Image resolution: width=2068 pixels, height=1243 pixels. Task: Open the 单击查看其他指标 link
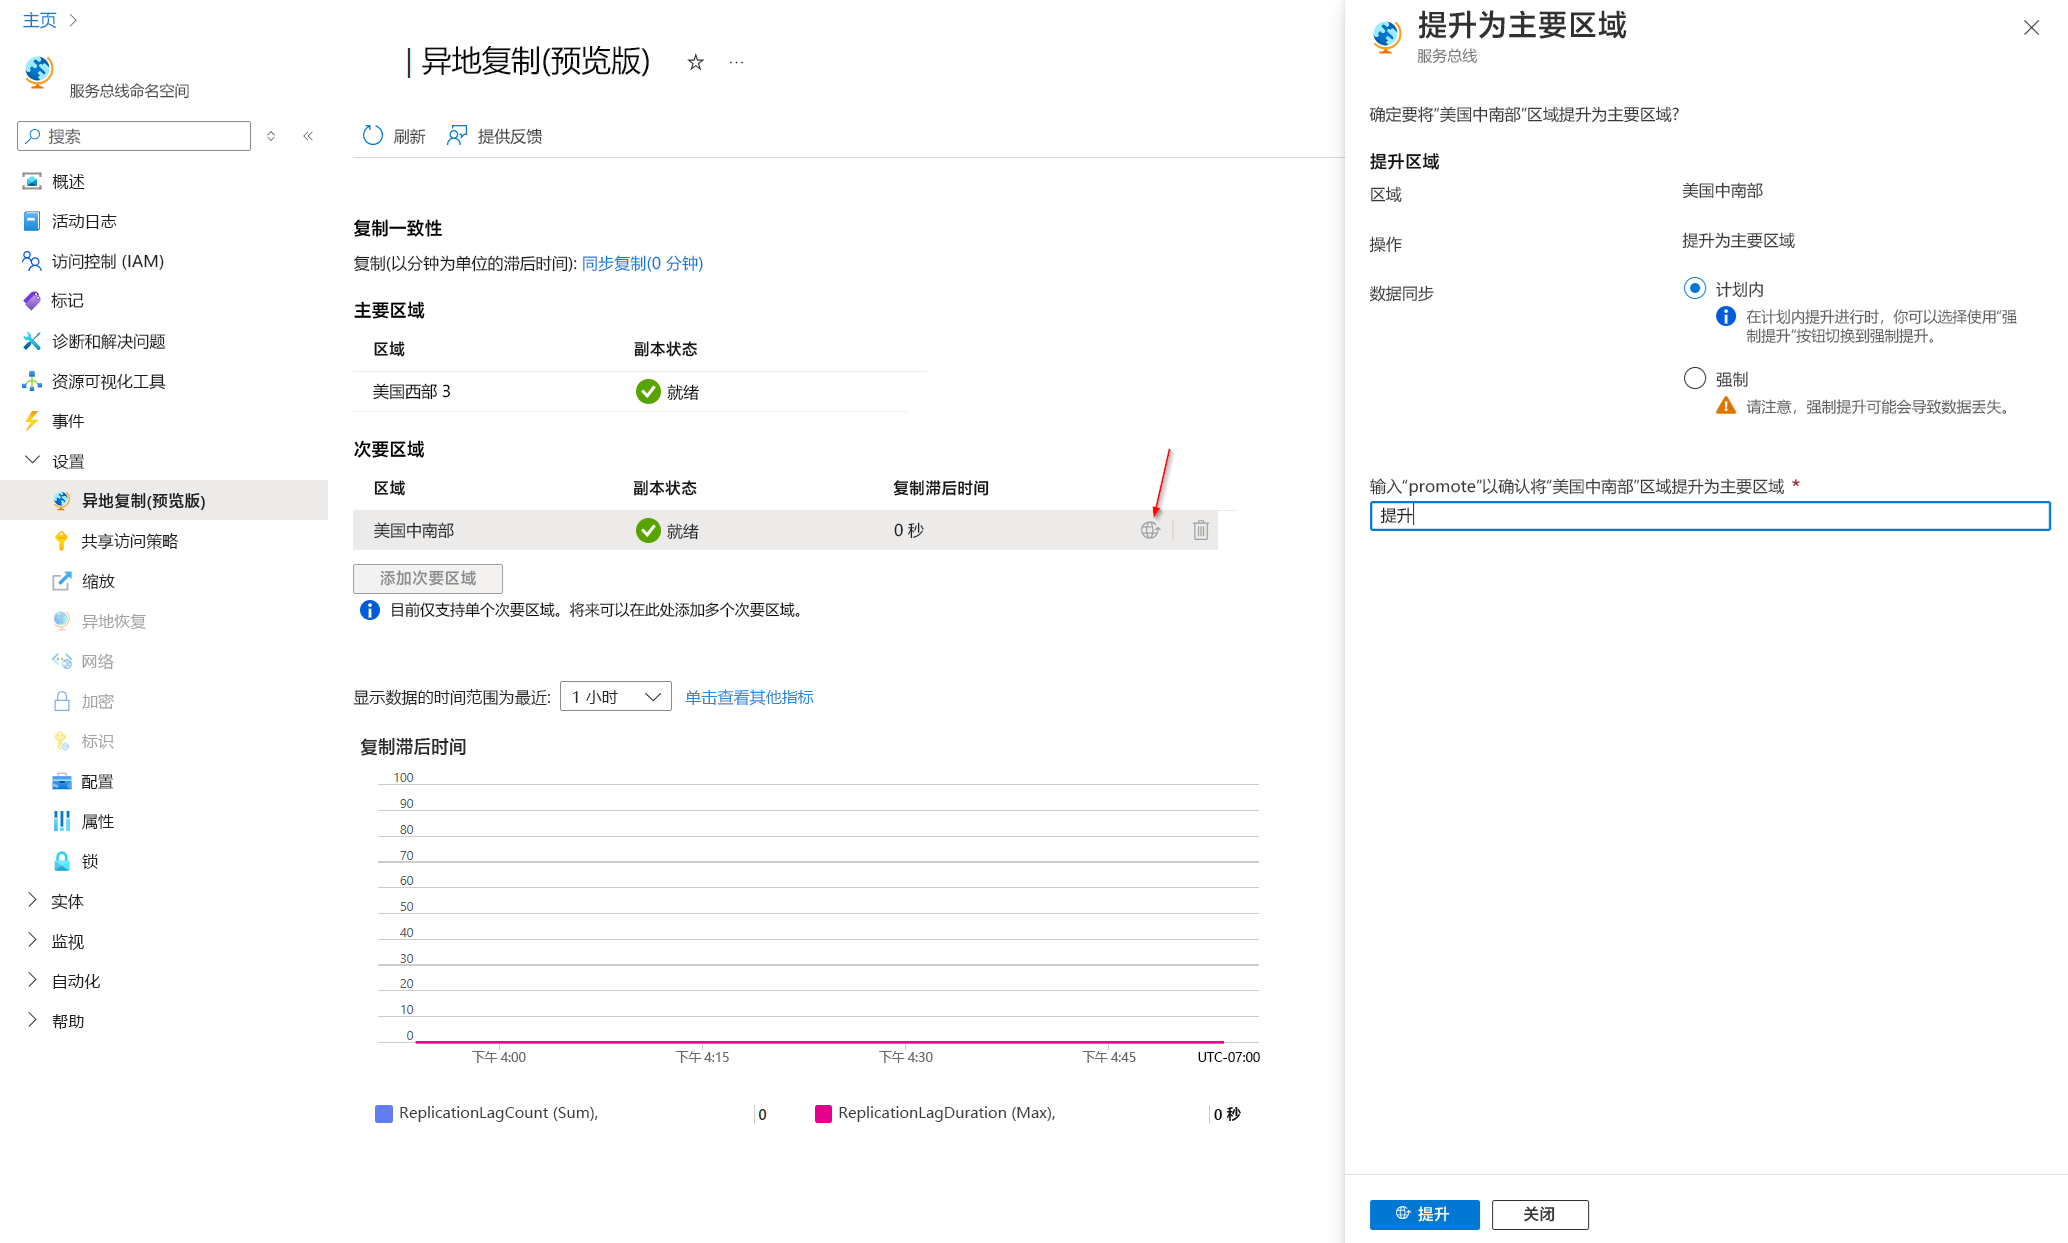pyautogui.click(x=749, y=697)
